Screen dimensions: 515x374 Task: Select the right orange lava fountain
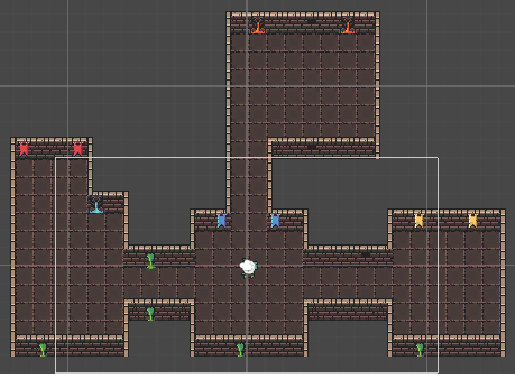pos(347,25)
